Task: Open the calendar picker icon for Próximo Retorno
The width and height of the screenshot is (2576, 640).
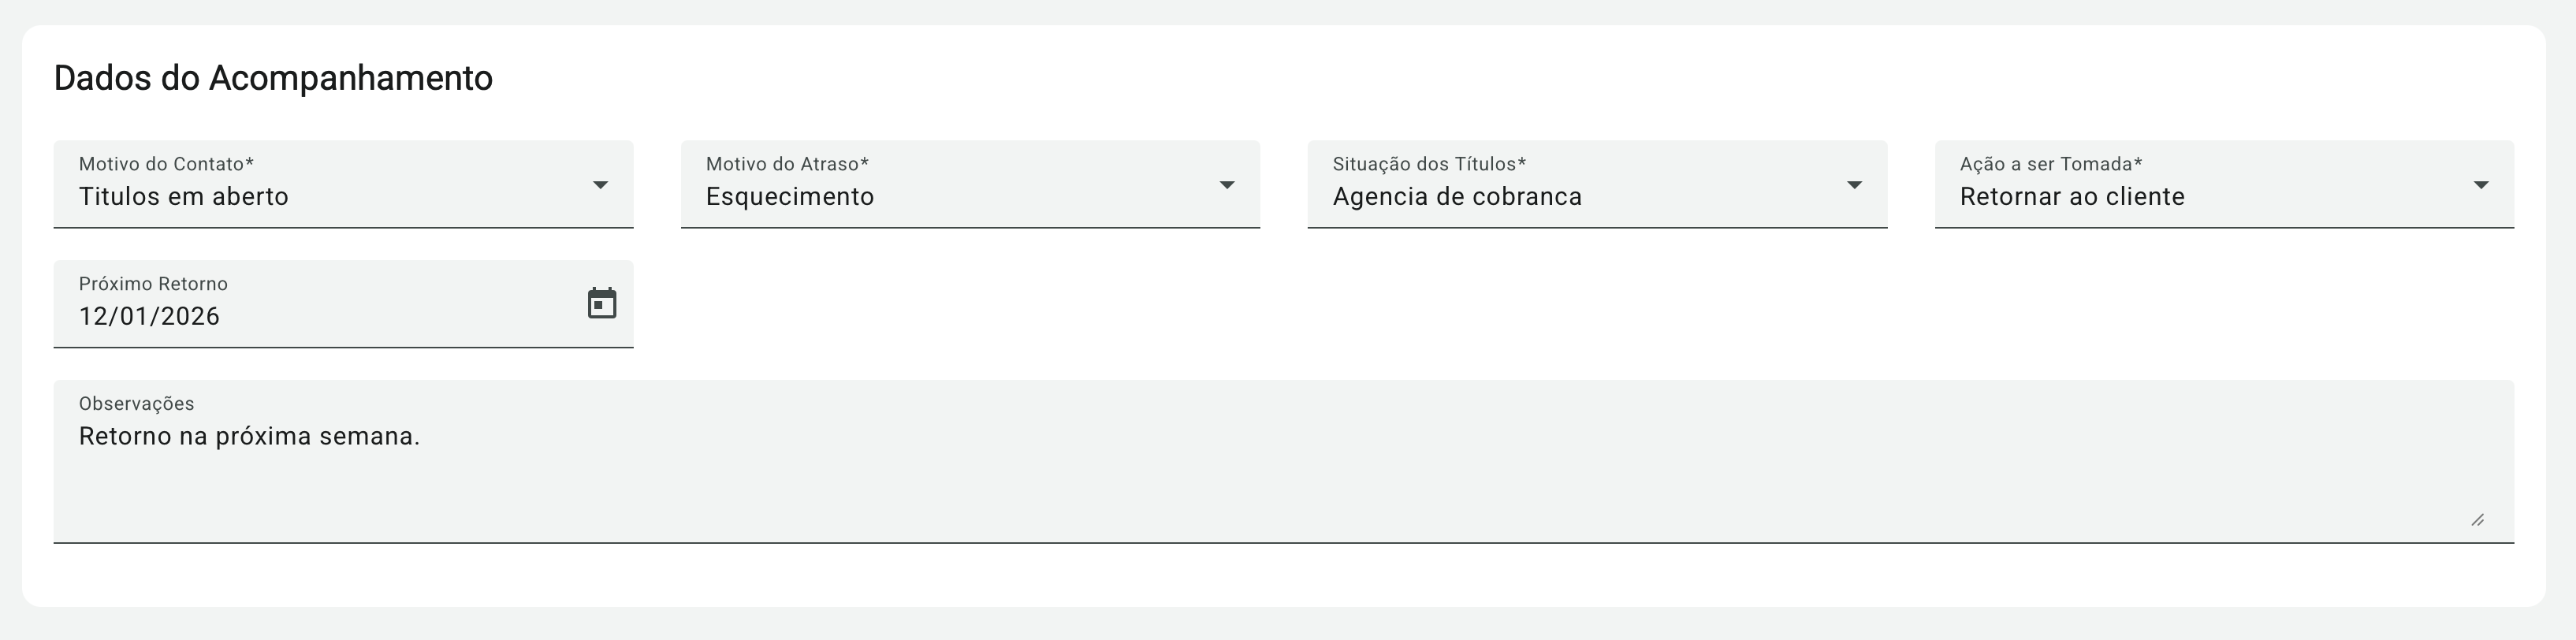Action: tap(601, 303)
